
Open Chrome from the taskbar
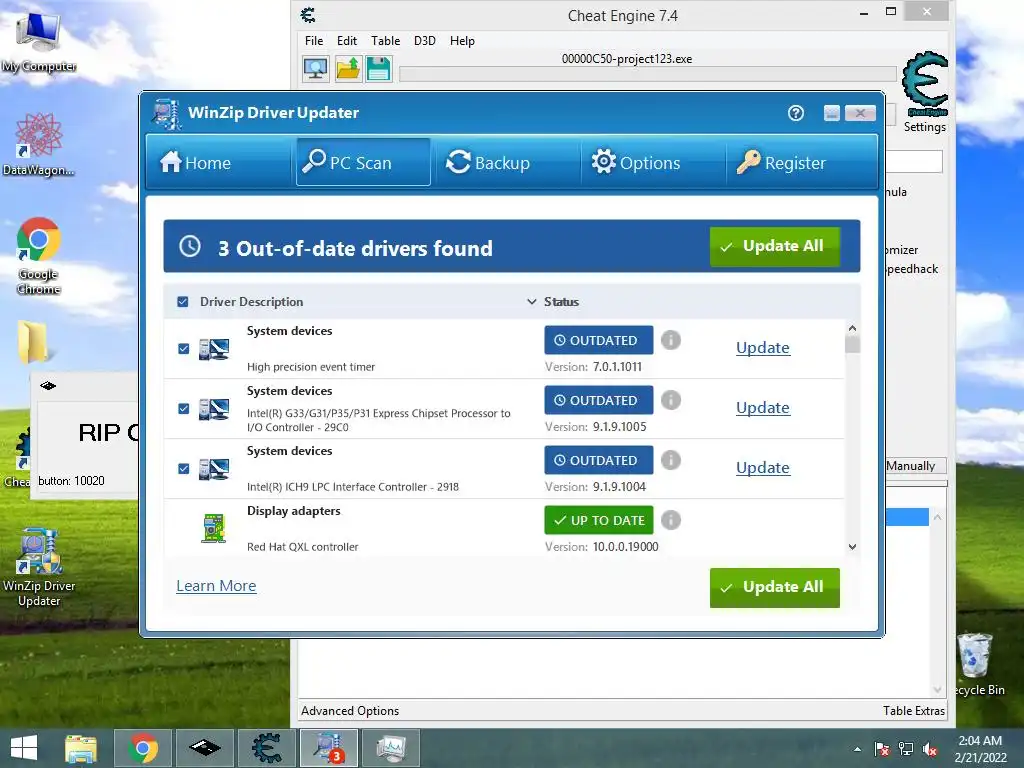(x=143, y=748)
